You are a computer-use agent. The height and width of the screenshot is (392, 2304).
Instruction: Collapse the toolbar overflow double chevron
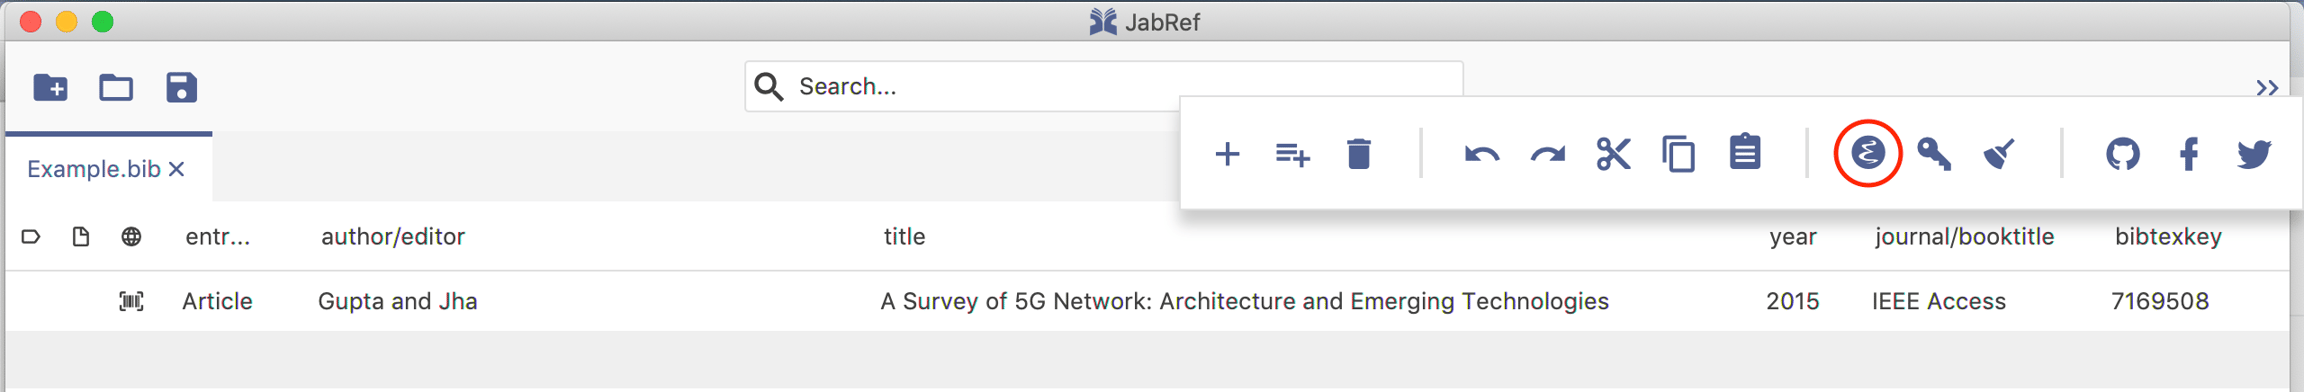pos(2267,88)
